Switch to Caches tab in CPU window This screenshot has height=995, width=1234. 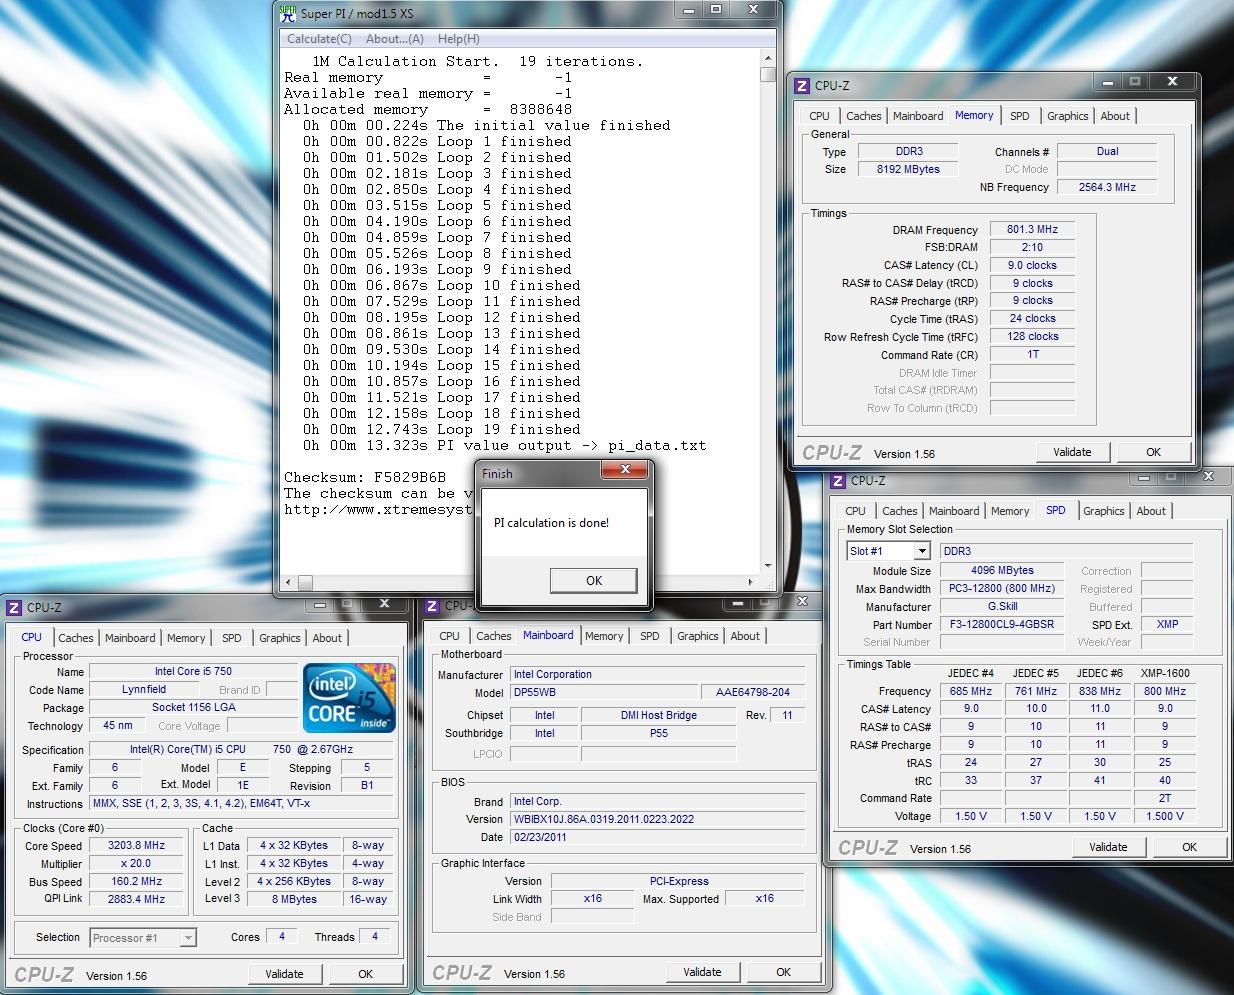pos(76,638)
